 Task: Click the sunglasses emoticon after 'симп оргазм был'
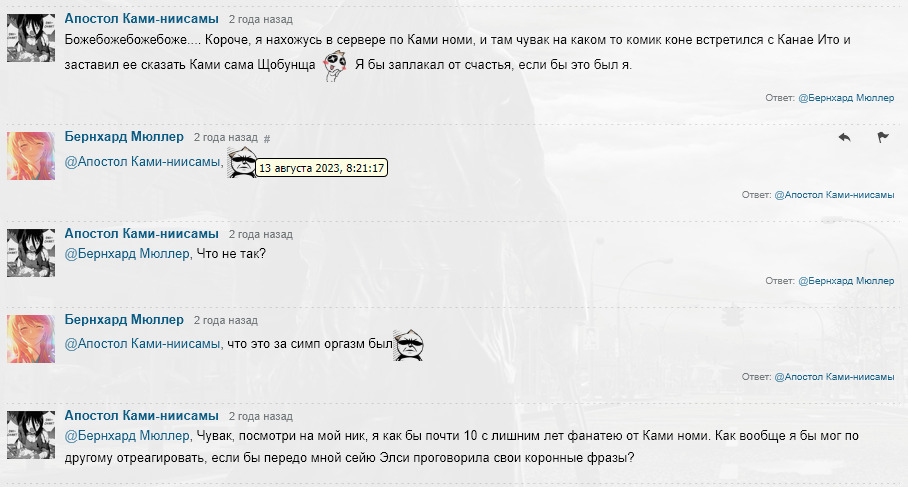tap(409, 345)
